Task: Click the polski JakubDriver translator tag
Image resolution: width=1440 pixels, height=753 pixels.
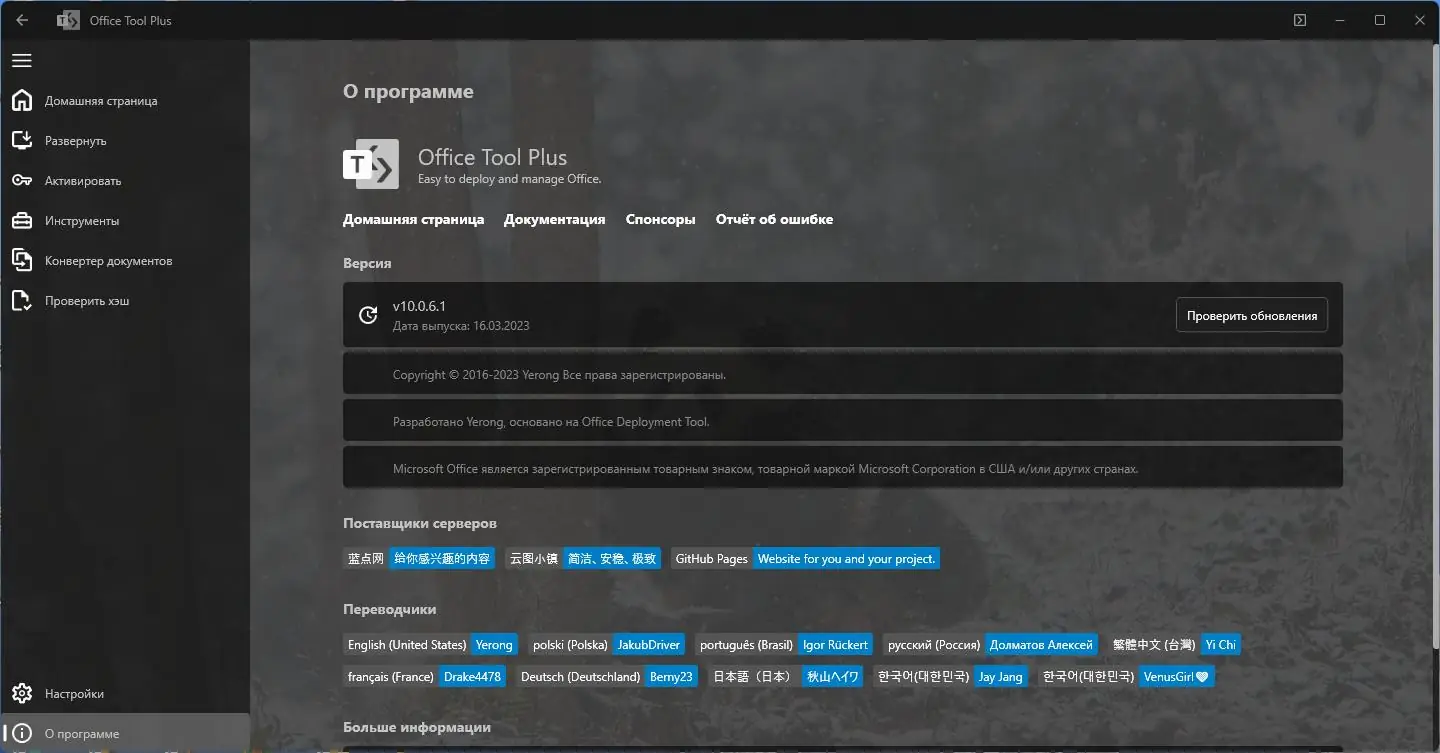Action: tap(607, 644)
